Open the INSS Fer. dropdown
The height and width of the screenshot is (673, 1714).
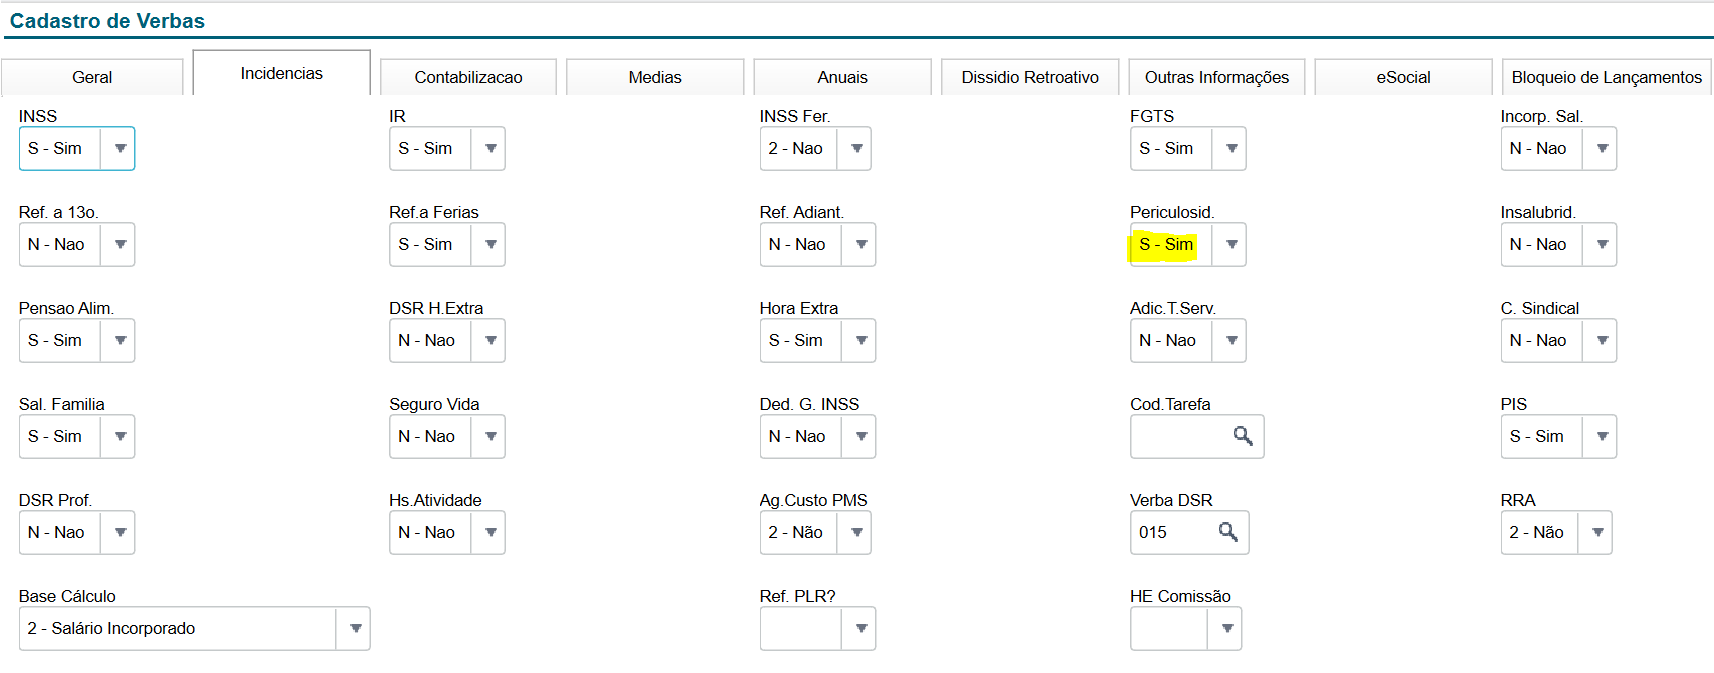(x=856, y=148)
